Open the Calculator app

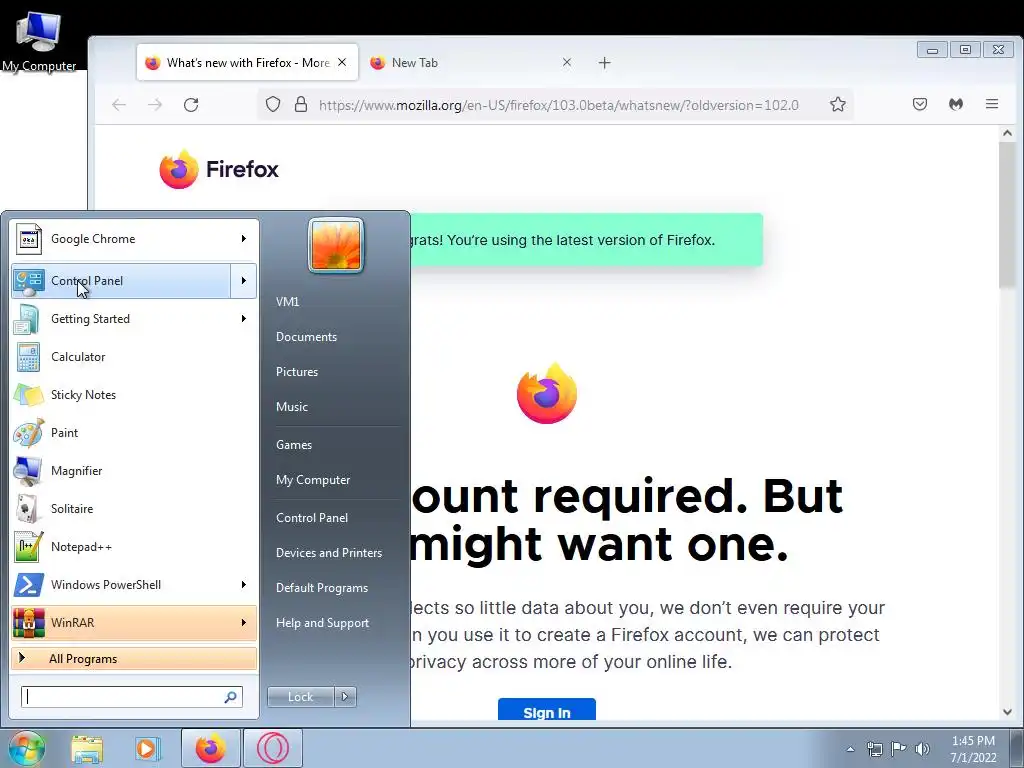point(134,357)
